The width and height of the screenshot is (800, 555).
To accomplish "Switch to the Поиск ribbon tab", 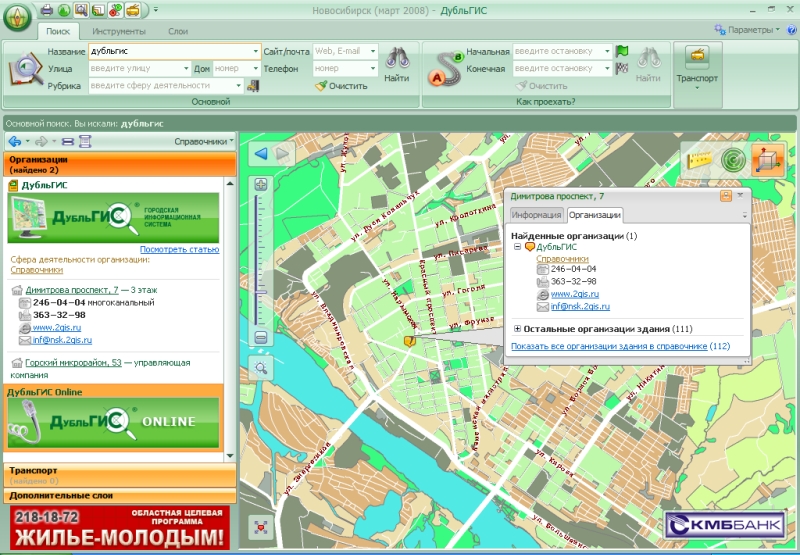I will click(58, 31).
